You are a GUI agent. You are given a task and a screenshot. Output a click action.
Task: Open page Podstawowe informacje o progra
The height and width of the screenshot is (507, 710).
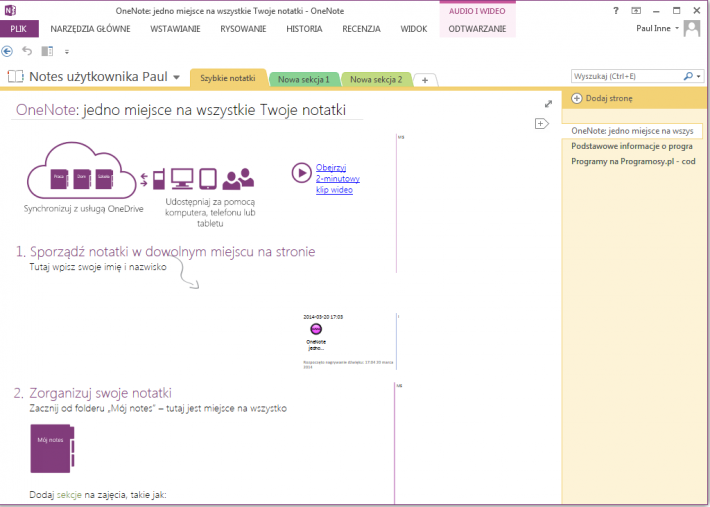[x=632, y=146]
